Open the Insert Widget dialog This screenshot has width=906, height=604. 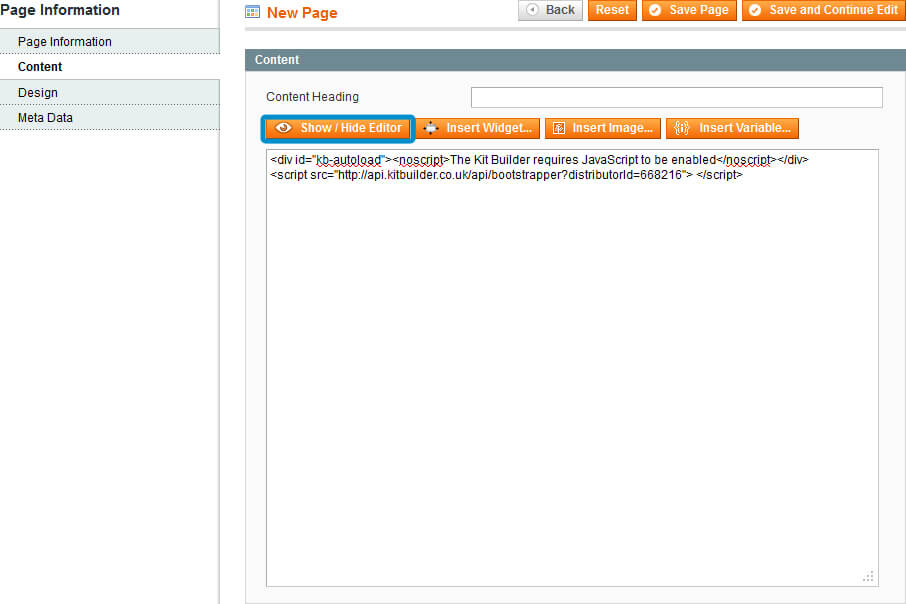[x=477, y=128]
